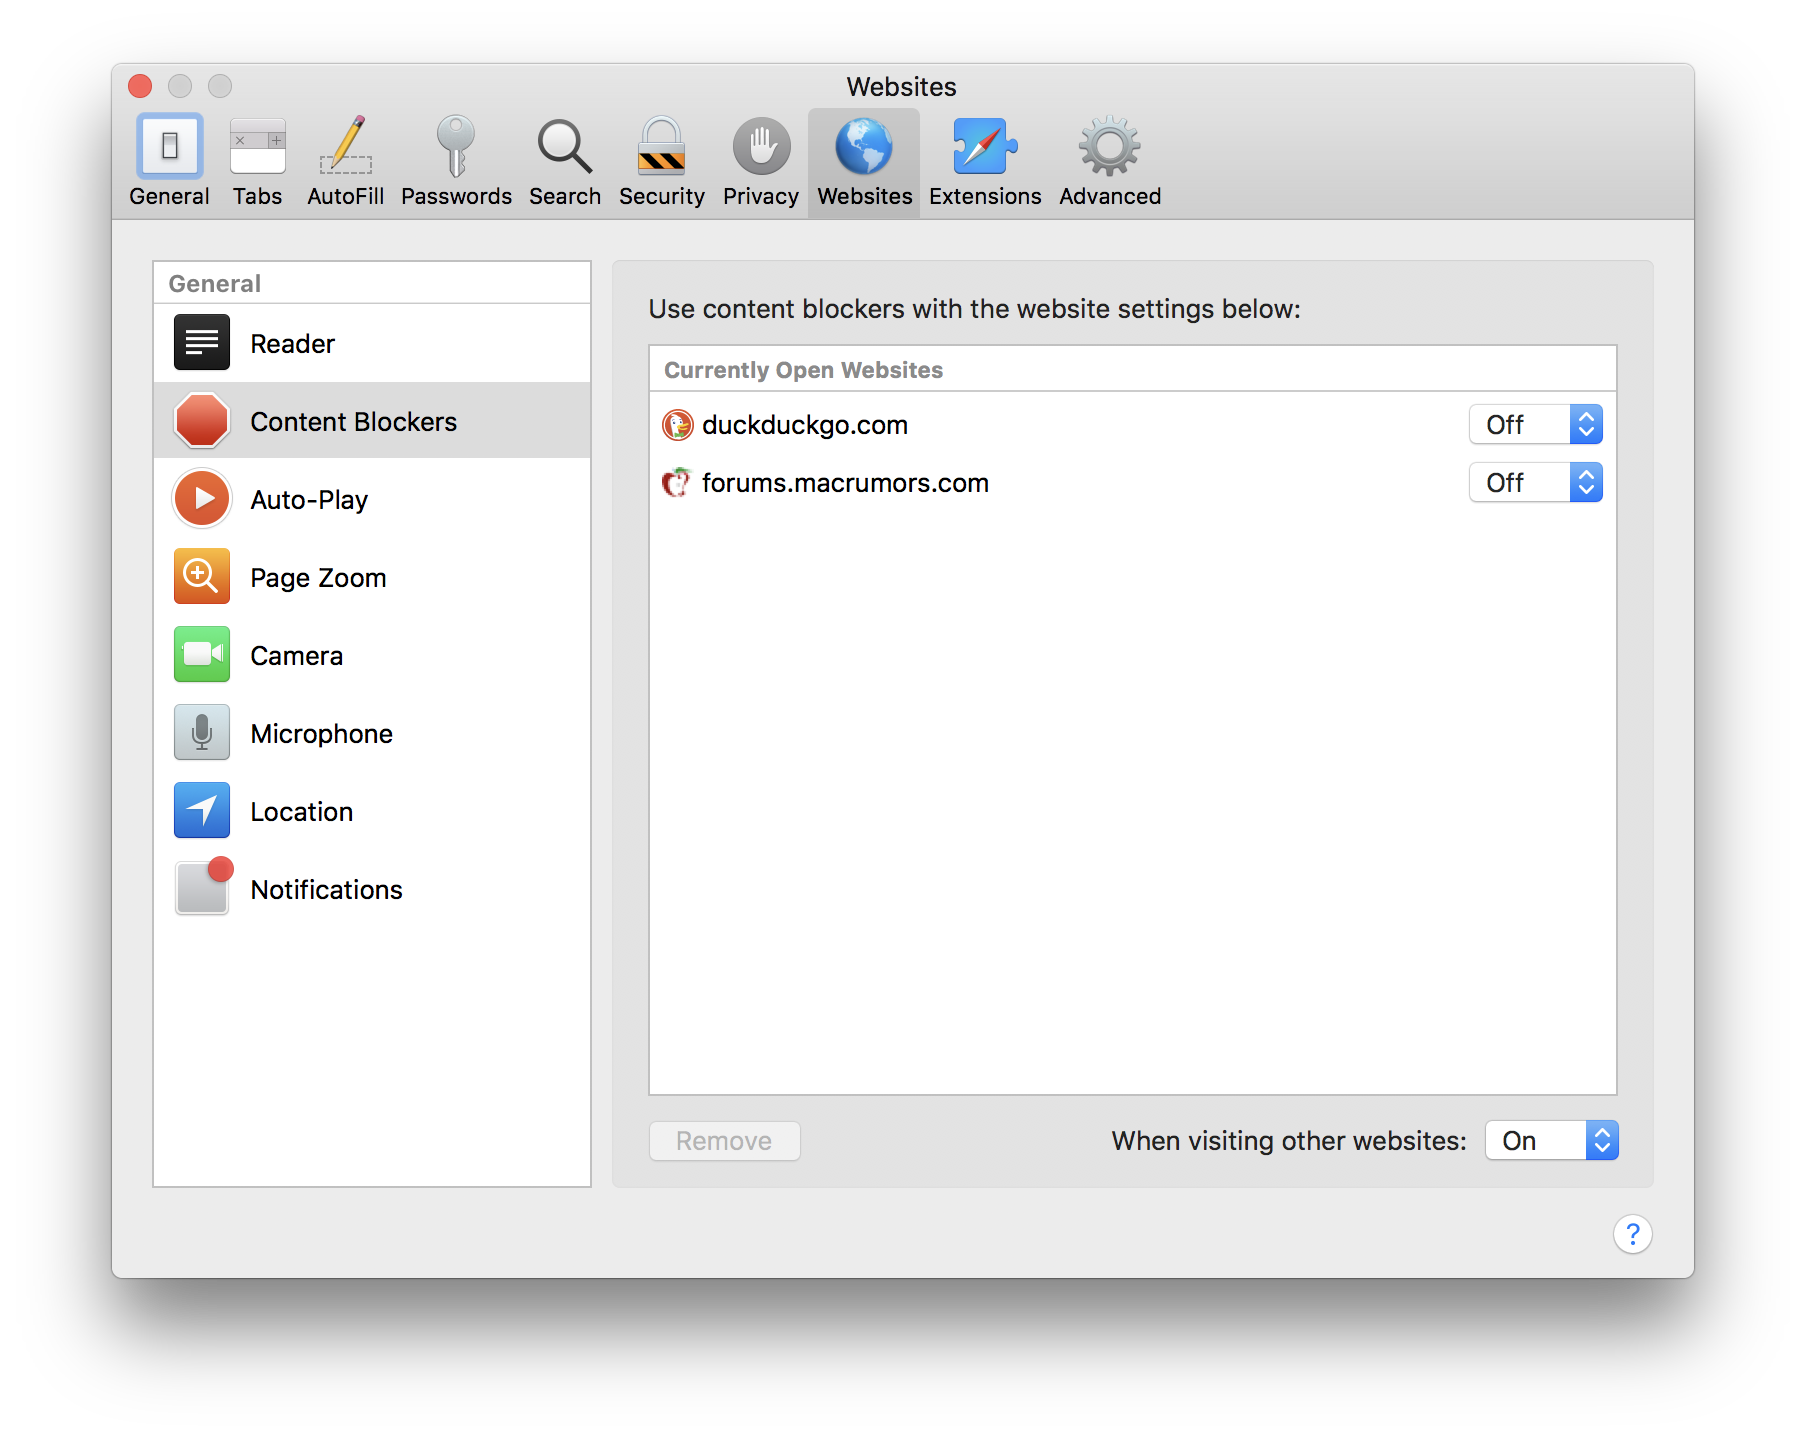Click the Auto-Play sidebar icon
The height and width of the screenshot is (1438, 1806).
click(x=202, y=499)
